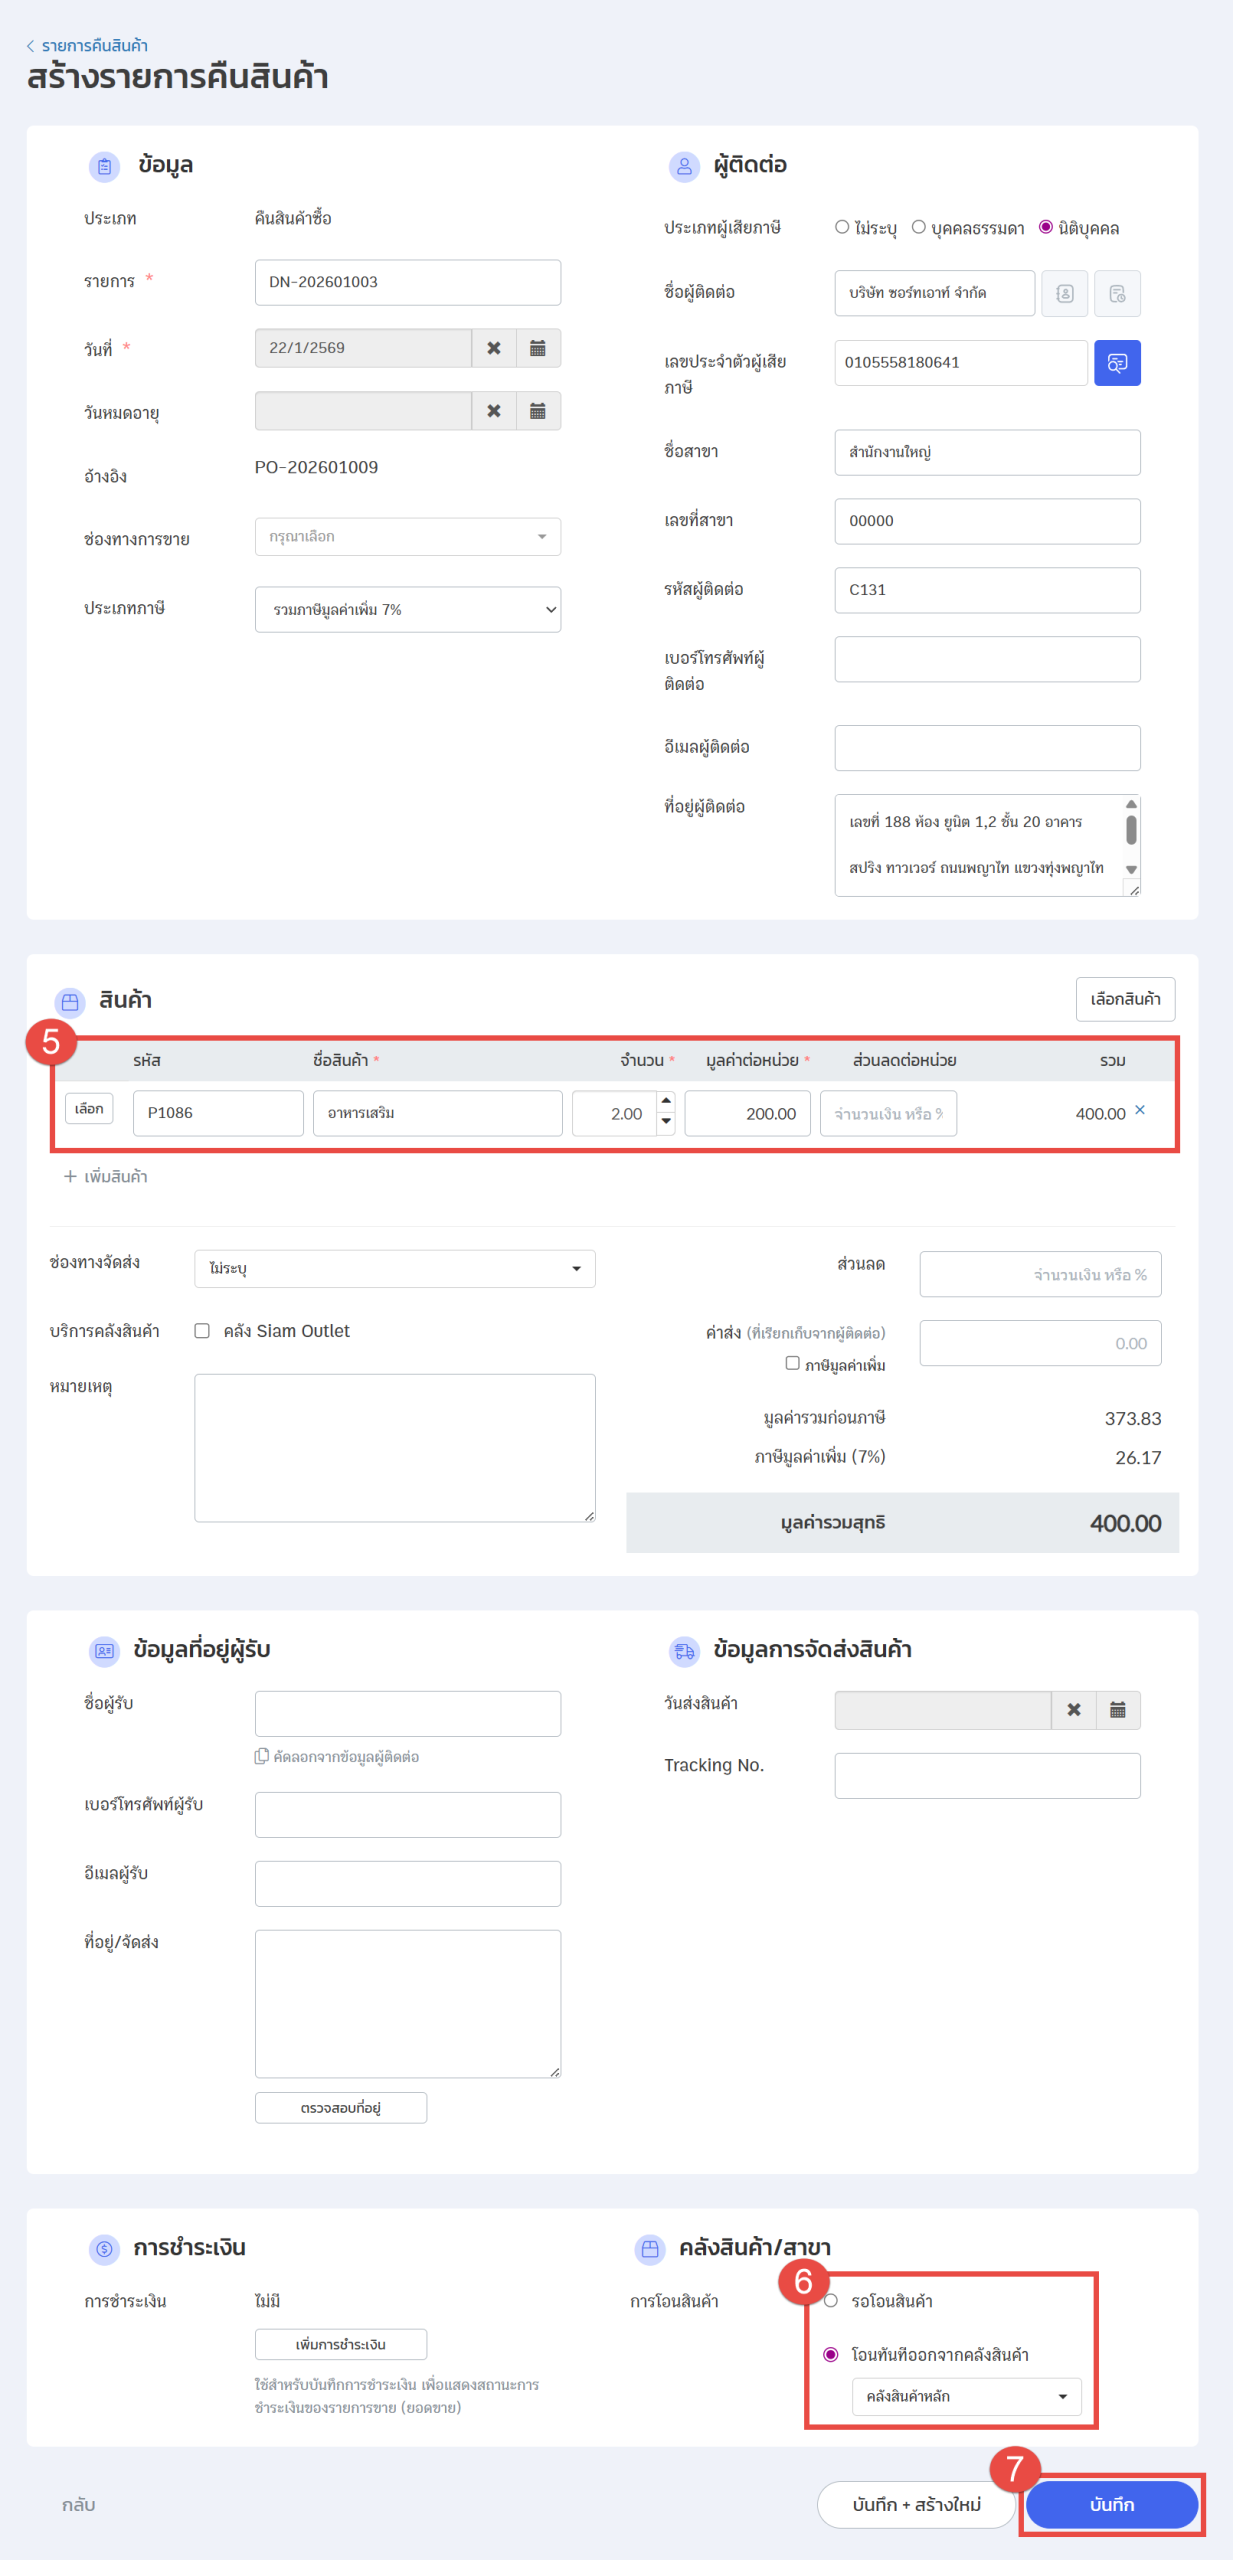Click into the Tracking No. field
The image size is (1233, 2560).
(986, 1776)
